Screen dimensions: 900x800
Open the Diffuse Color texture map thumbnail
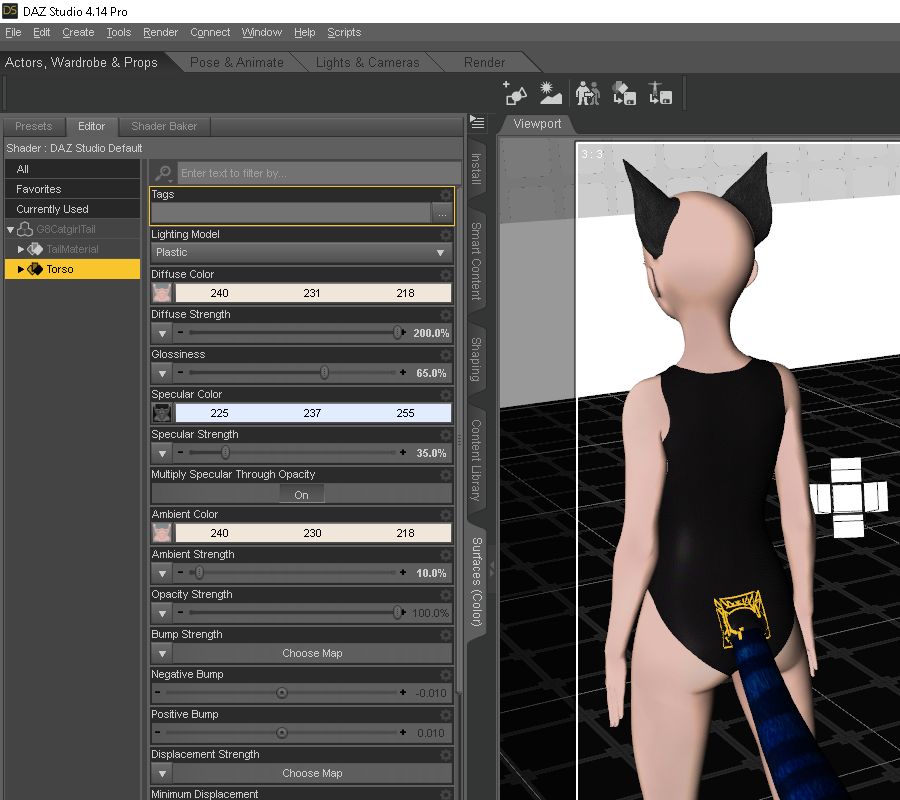click(162, 293)
